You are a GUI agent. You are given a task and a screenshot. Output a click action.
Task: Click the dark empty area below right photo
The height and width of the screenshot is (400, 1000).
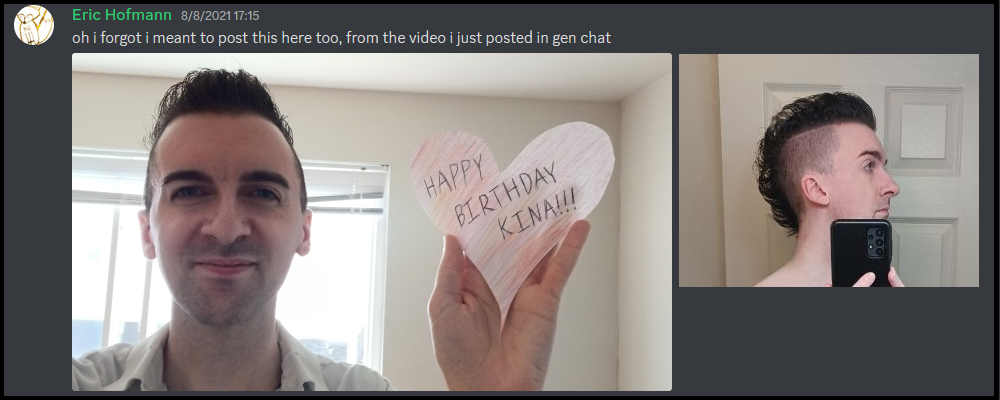click(829, 338)
